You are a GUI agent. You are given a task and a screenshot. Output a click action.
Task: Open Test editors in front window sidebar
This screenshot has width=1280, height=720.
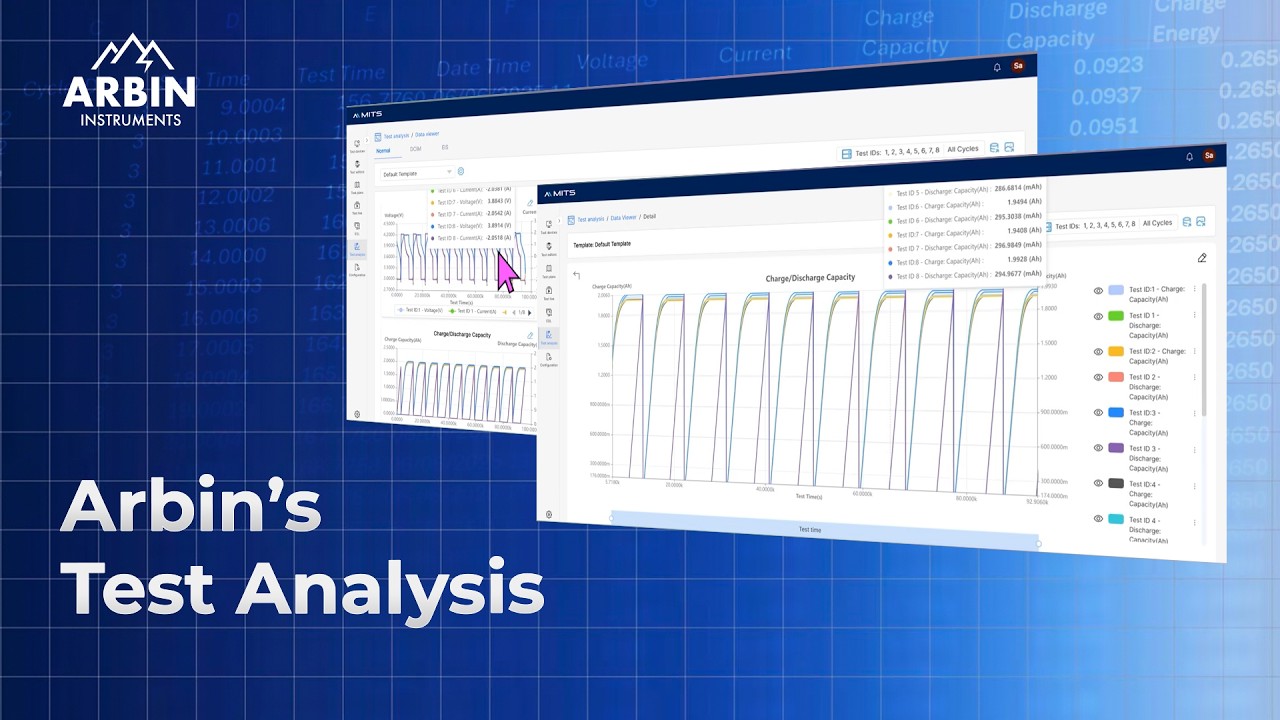[x=549, y=250]
